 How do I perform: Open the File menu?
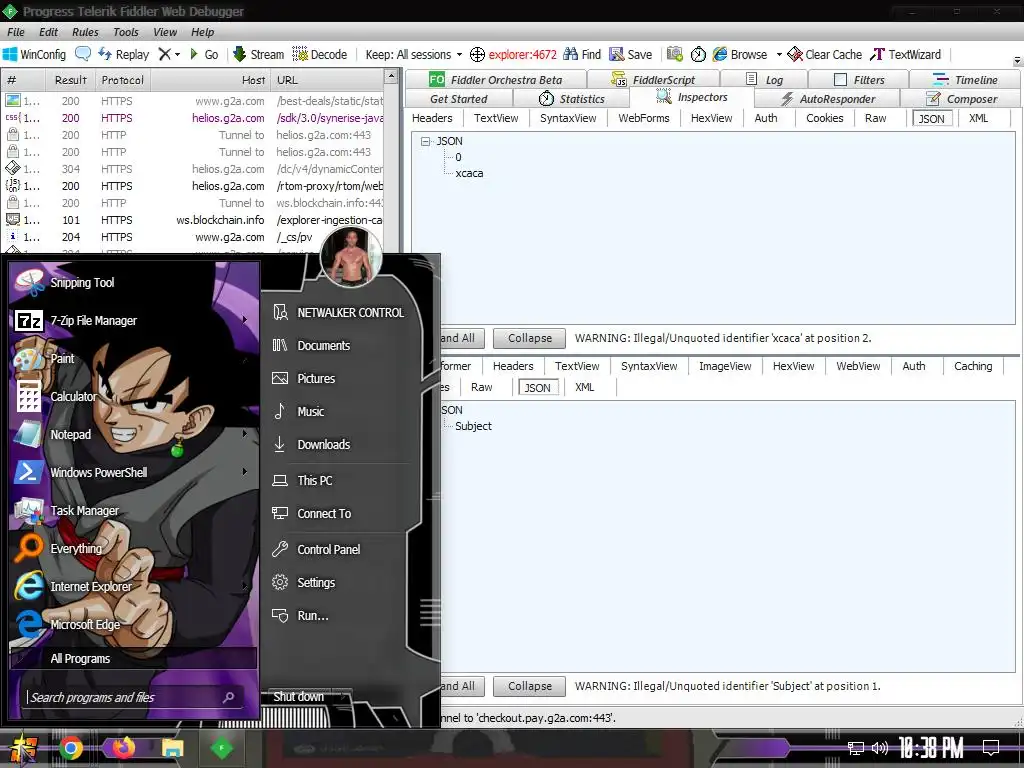16,32
